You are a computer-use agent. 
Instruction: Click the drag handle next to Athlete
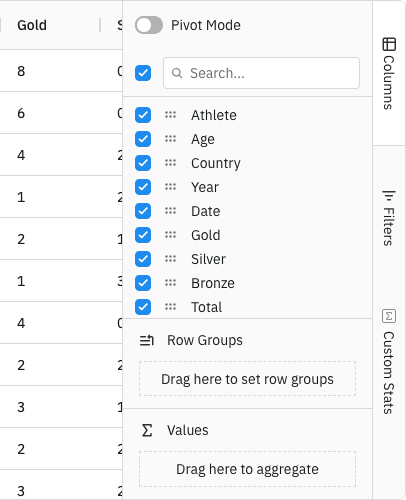coord(170,115)
